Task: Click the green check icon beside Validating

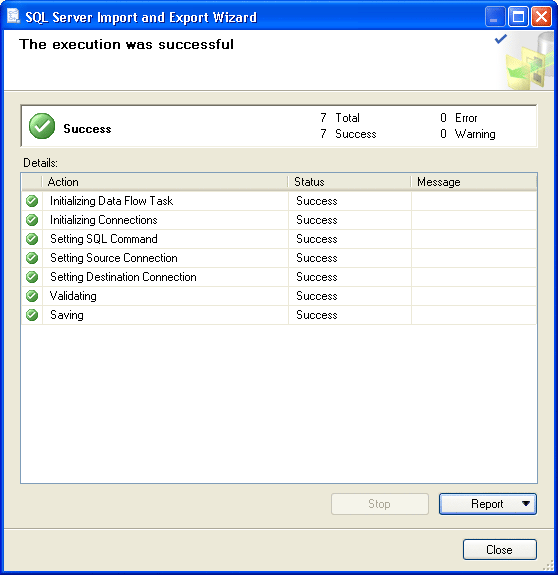Action: pos(32,296)
